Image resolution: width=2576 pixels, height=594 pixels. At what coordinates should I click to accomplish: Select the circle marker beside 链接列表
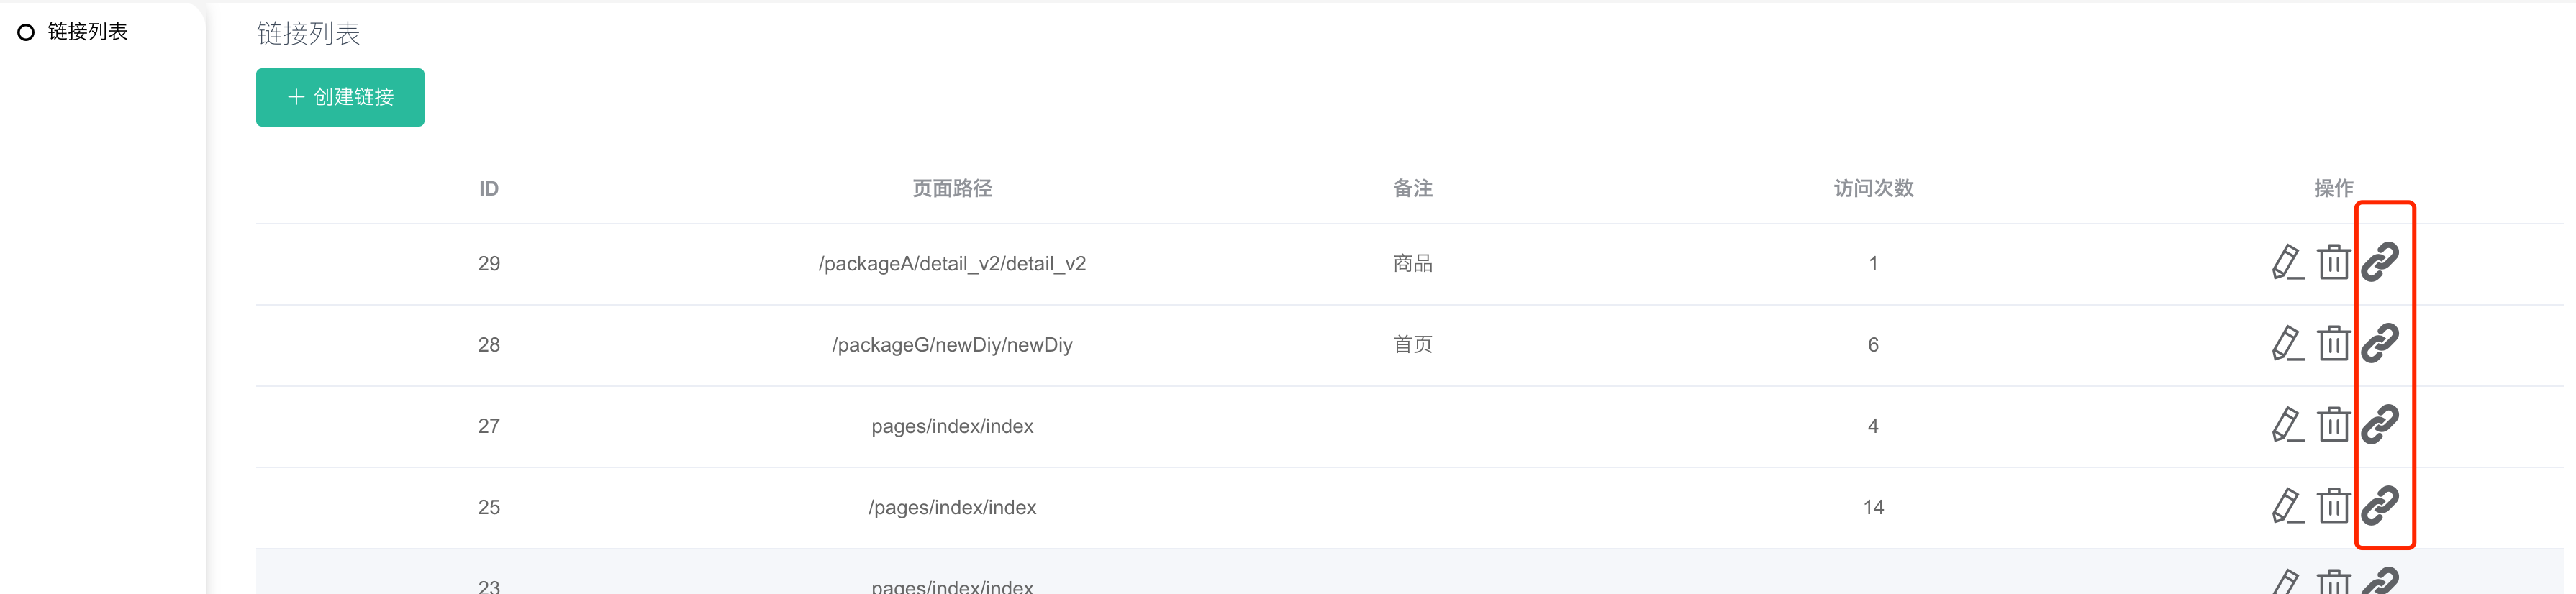[x=26, y=32]
